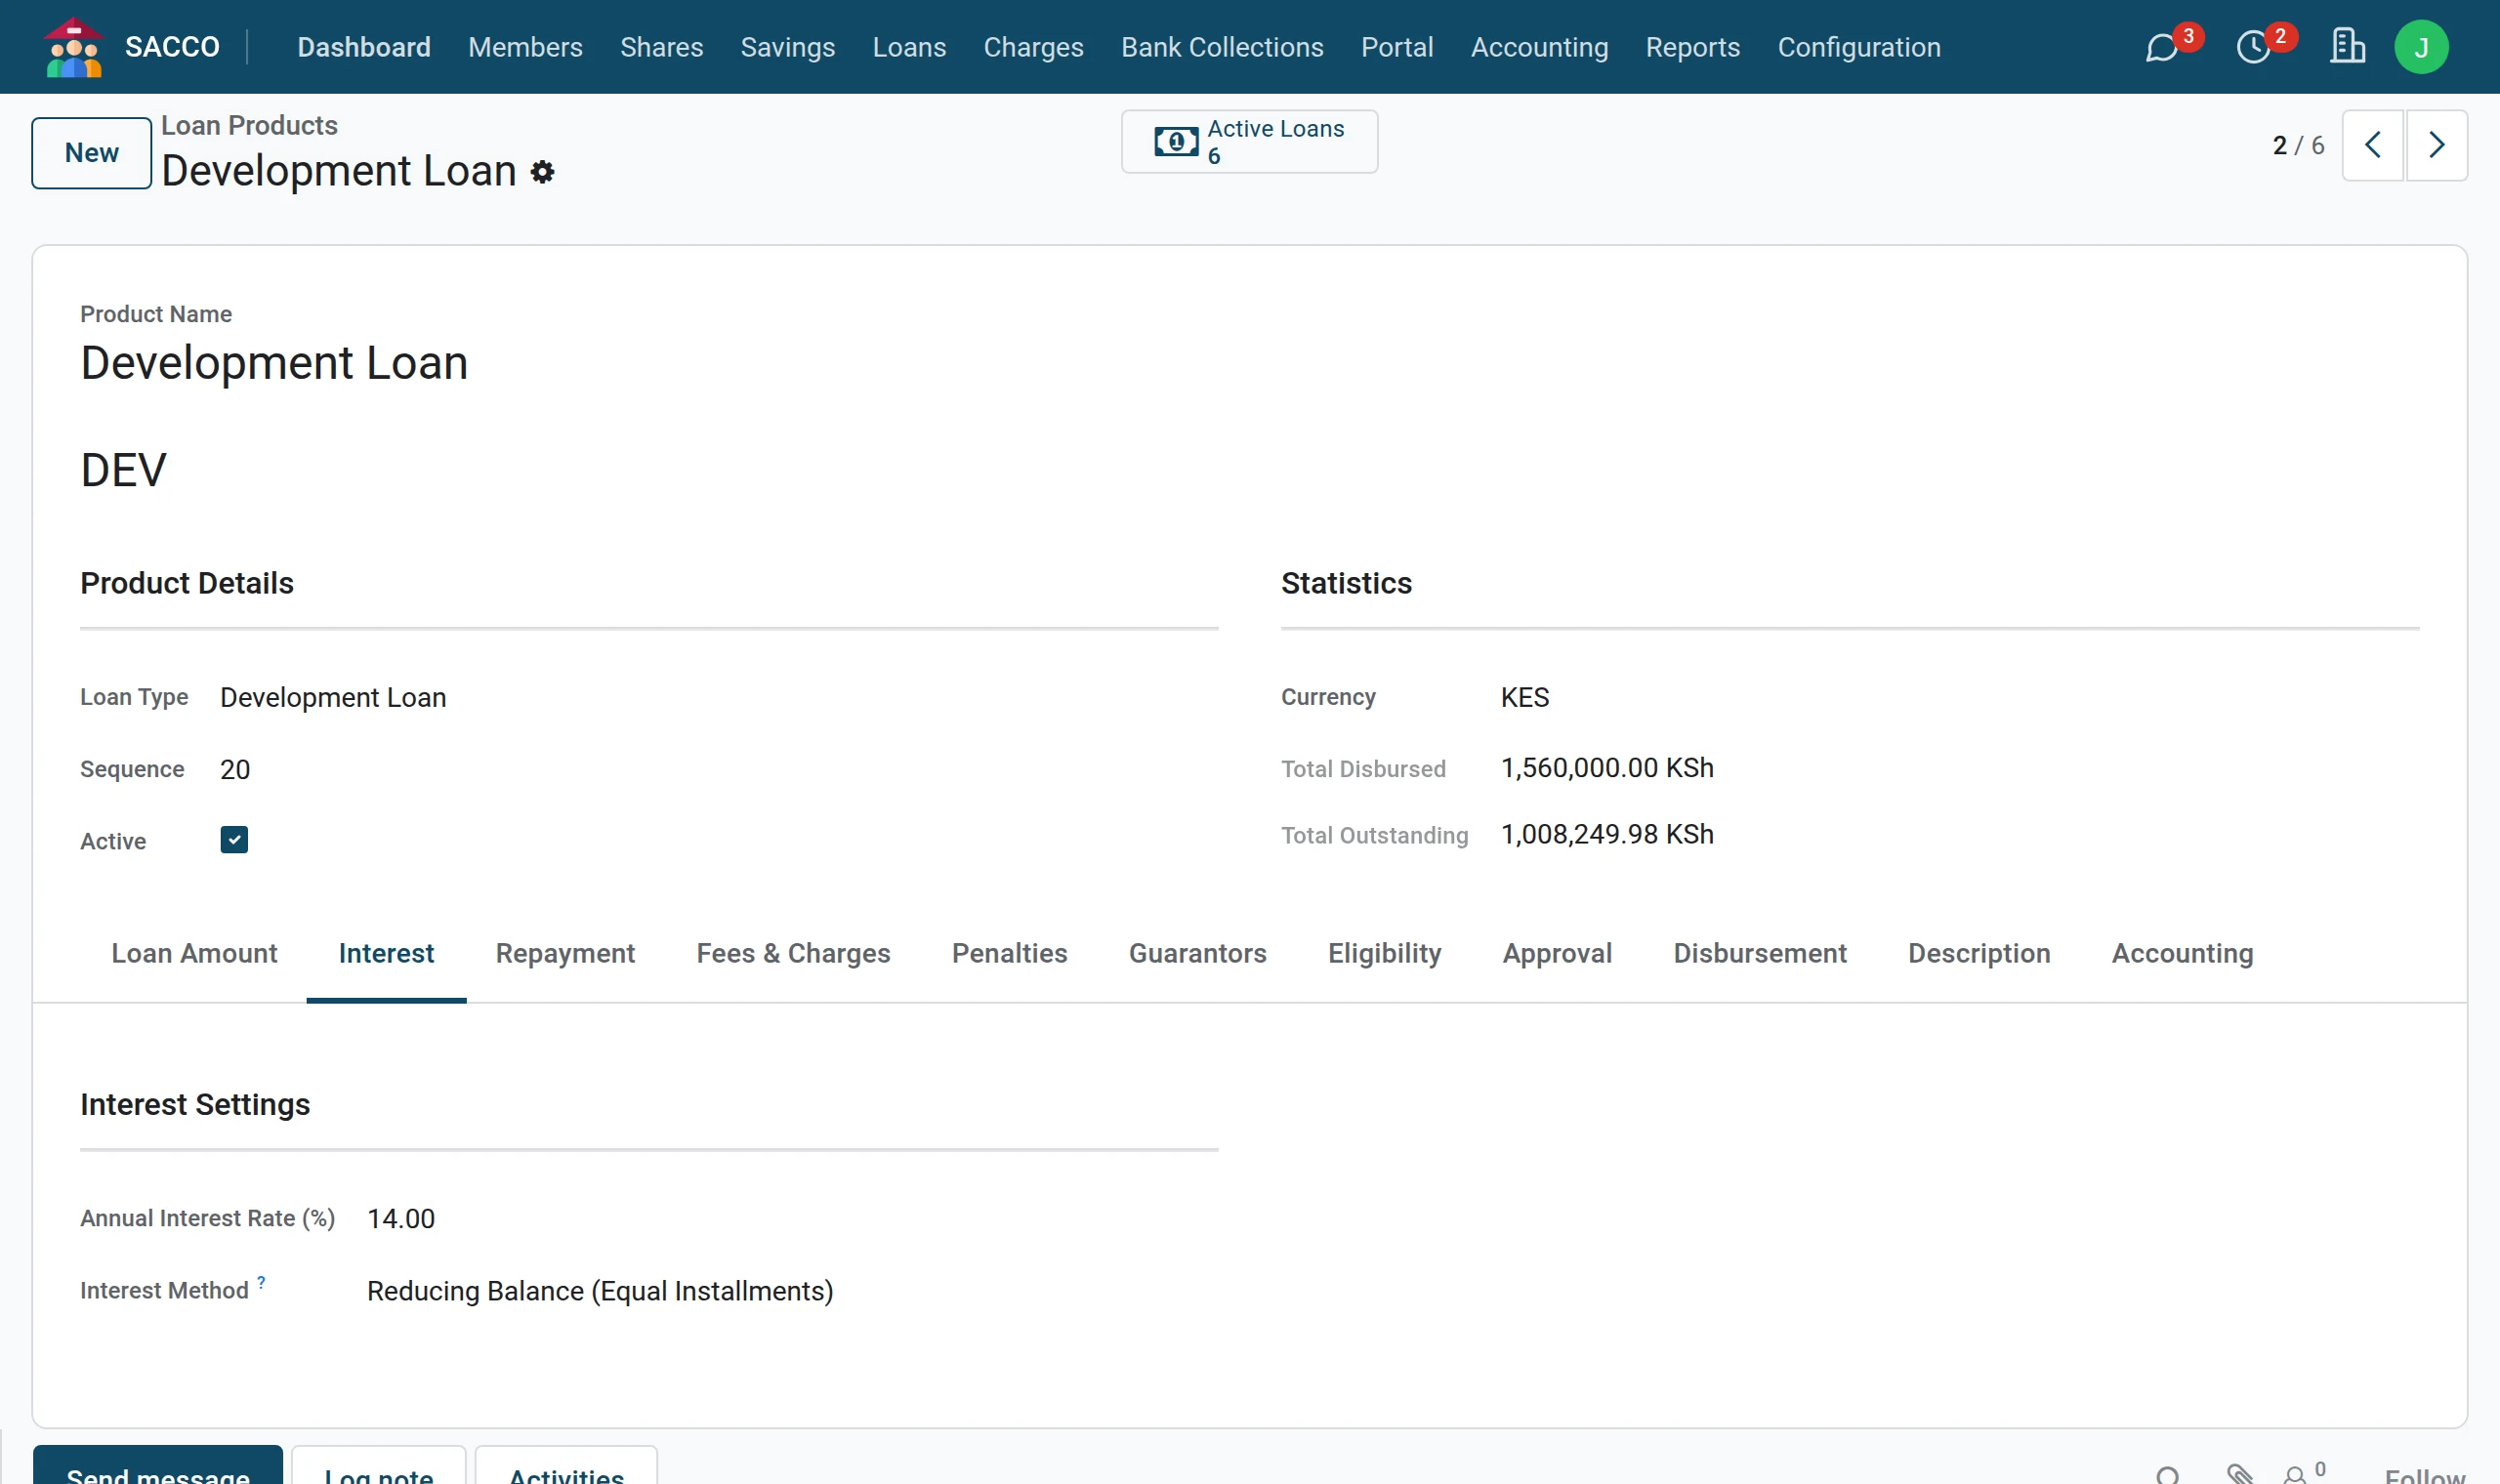Switch to the Accounting form tab
This screenshot has height=1484, width=2500.
tap(2182, 953)
